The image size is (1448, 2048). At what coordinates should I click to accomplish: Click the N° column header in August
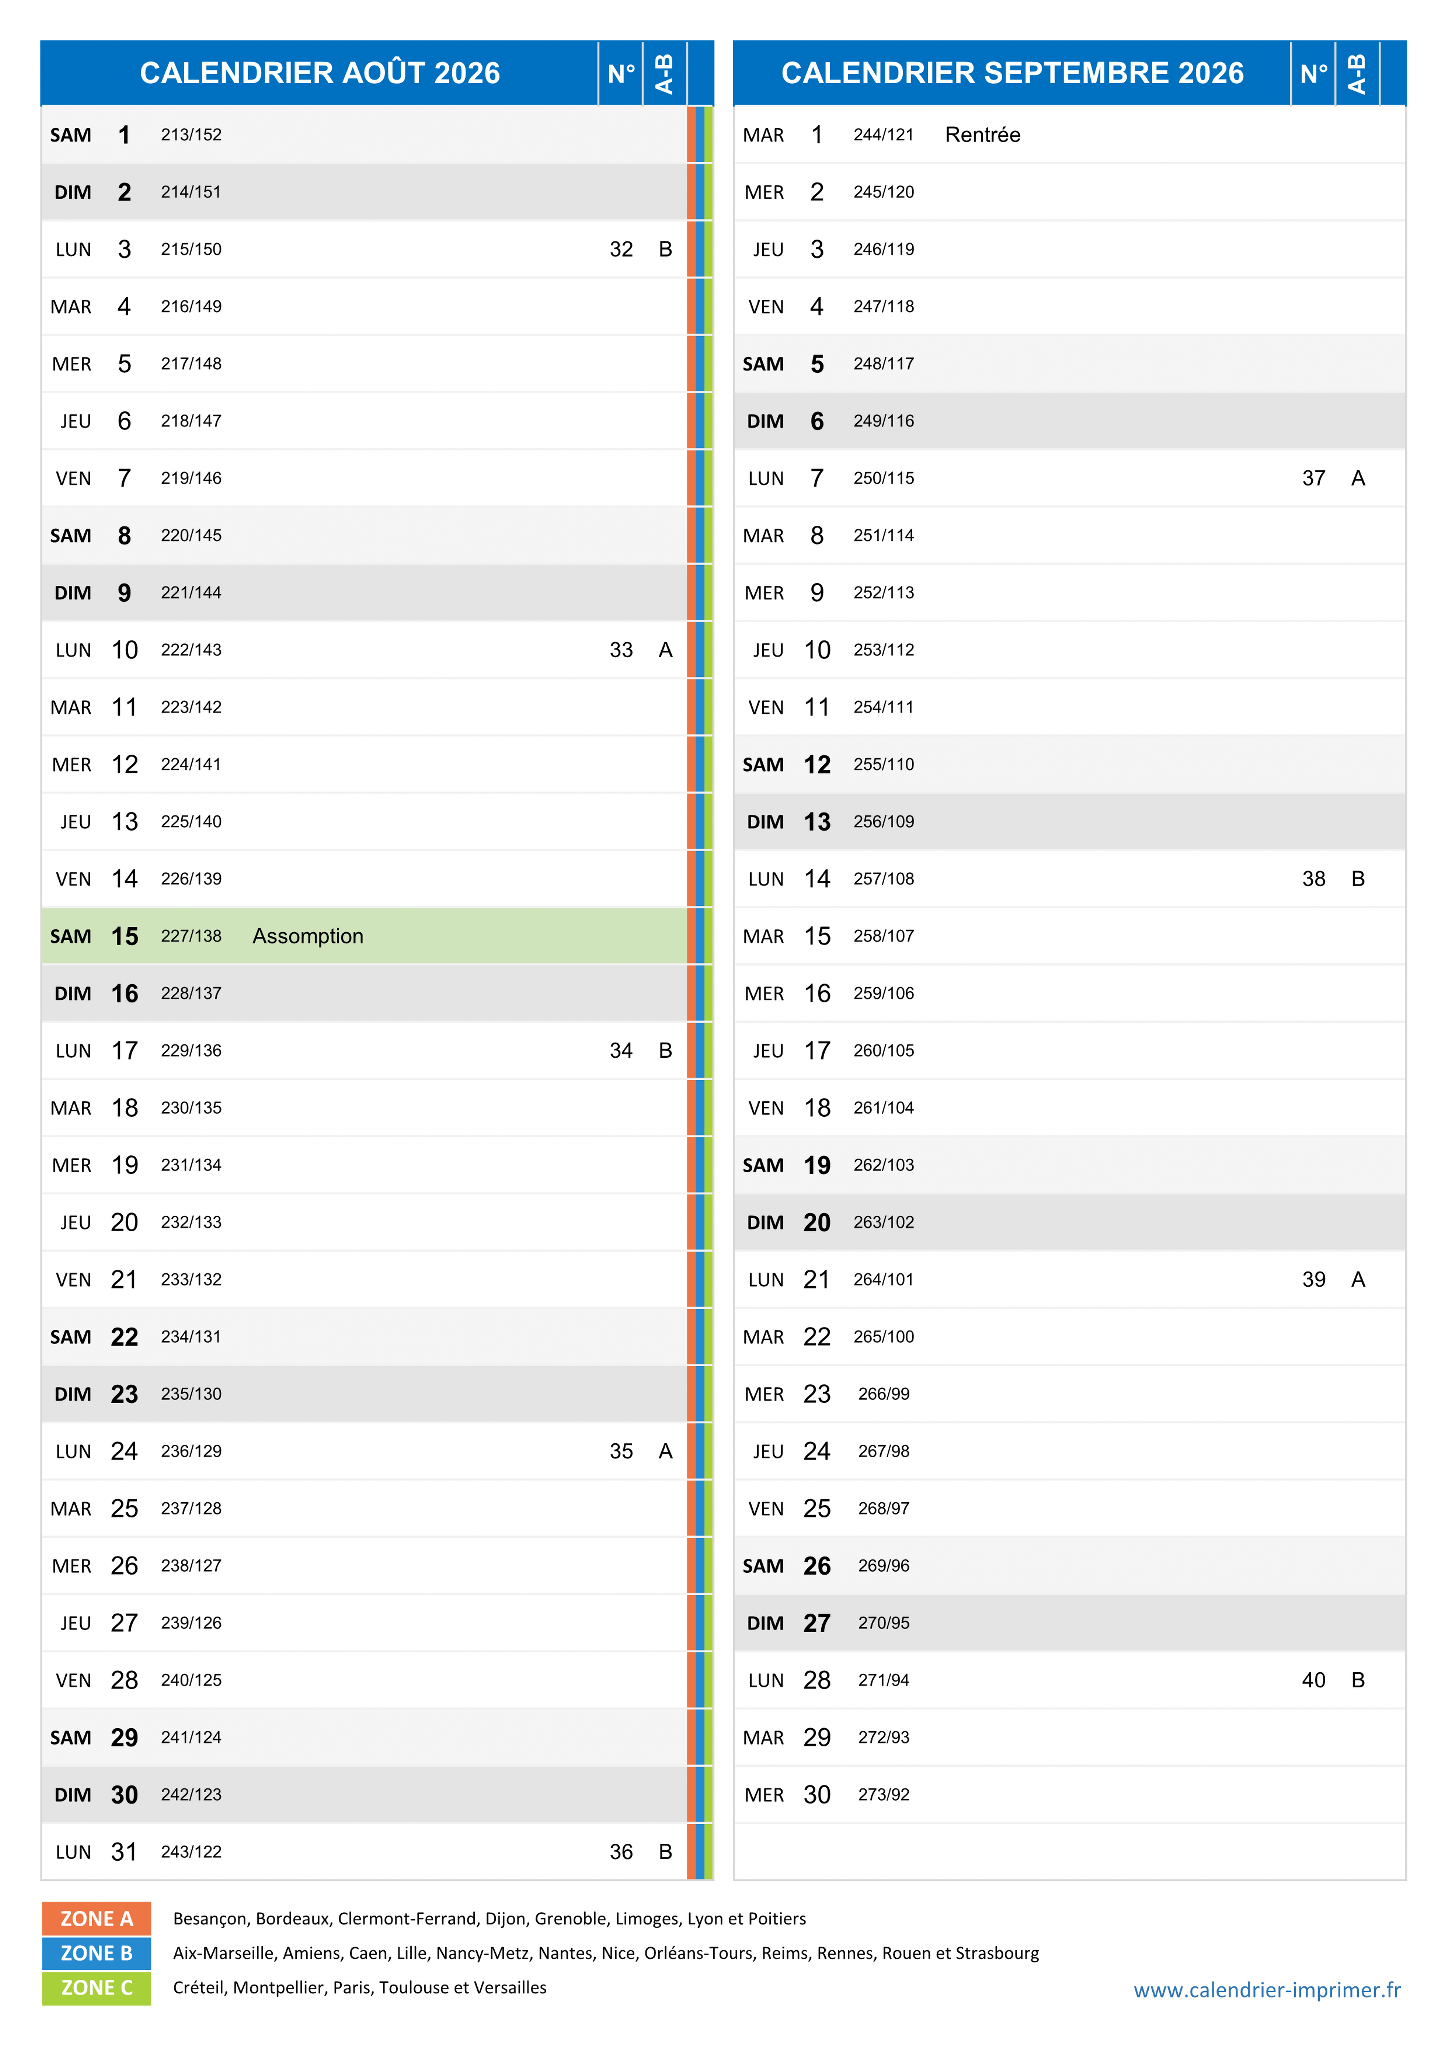pyautogui.click(x=621, y=73)
